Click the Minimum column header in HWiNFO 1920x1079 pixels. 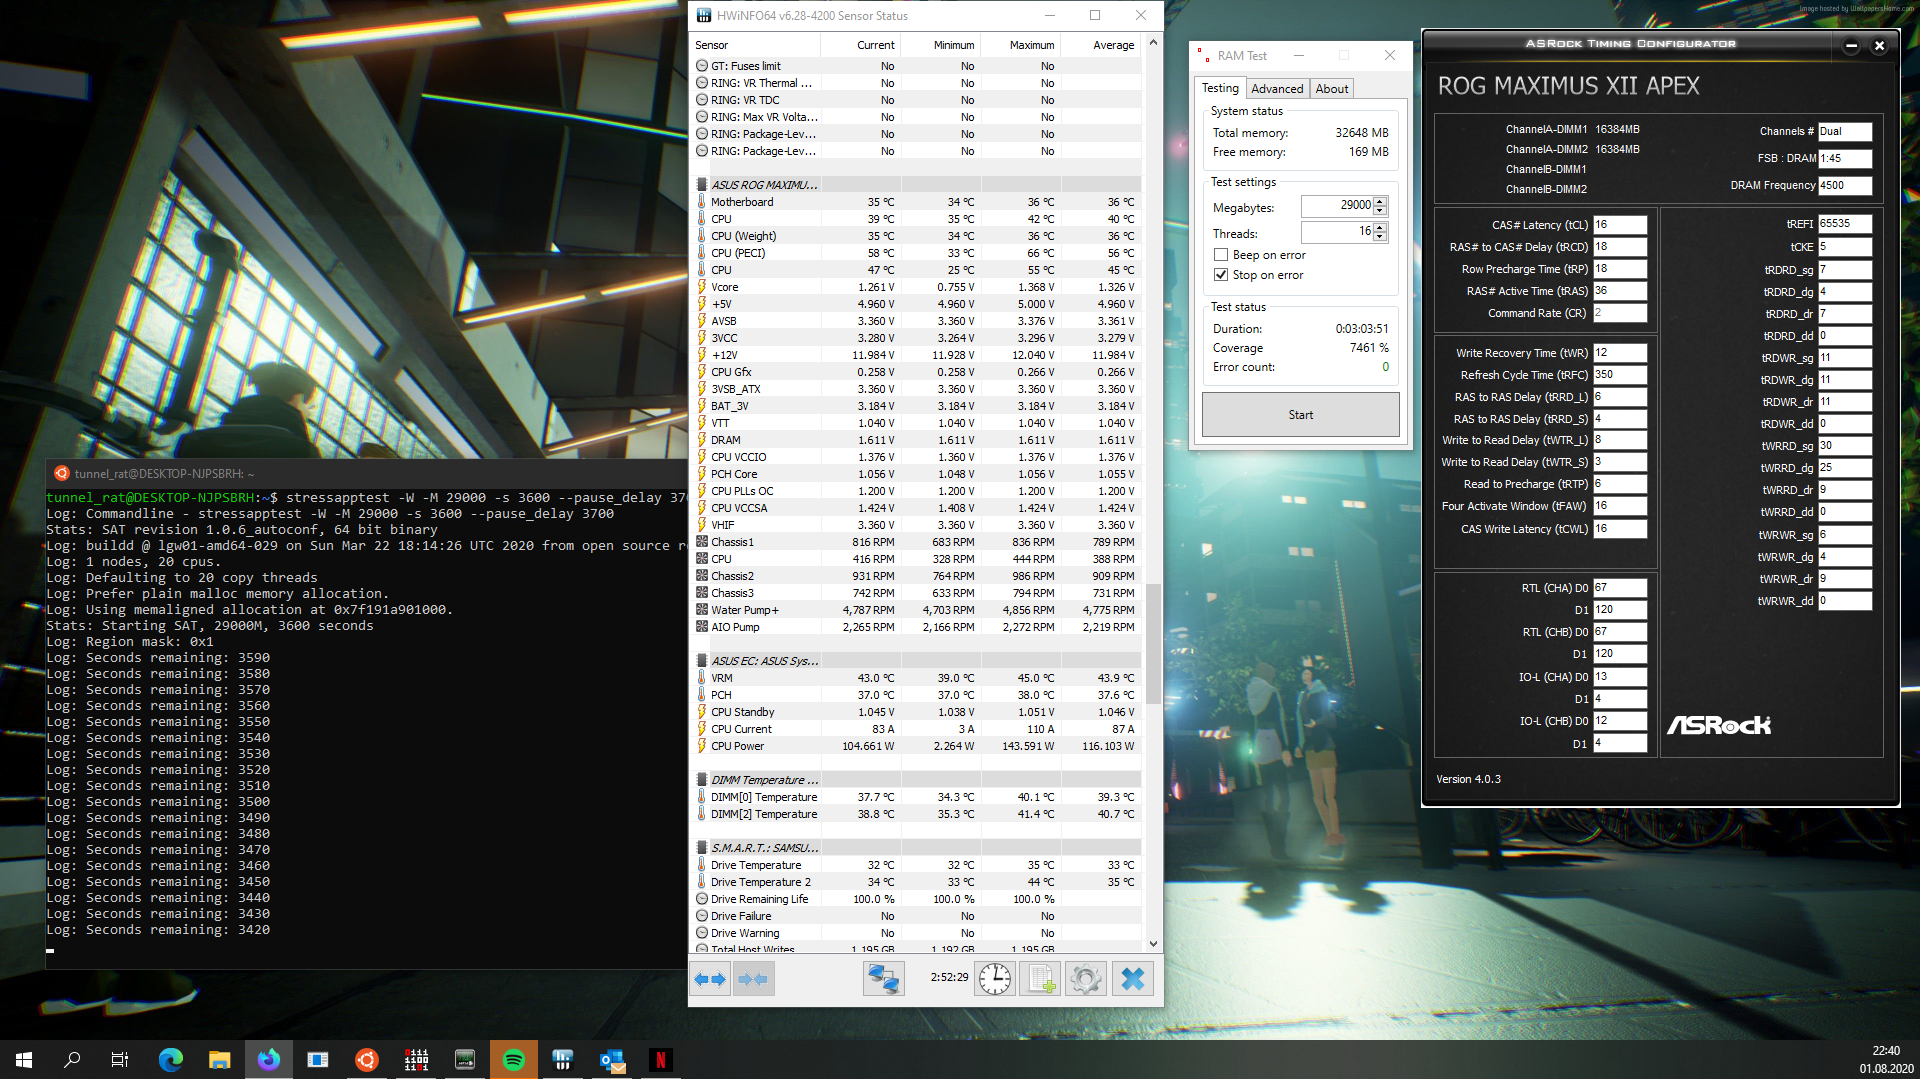941,45
